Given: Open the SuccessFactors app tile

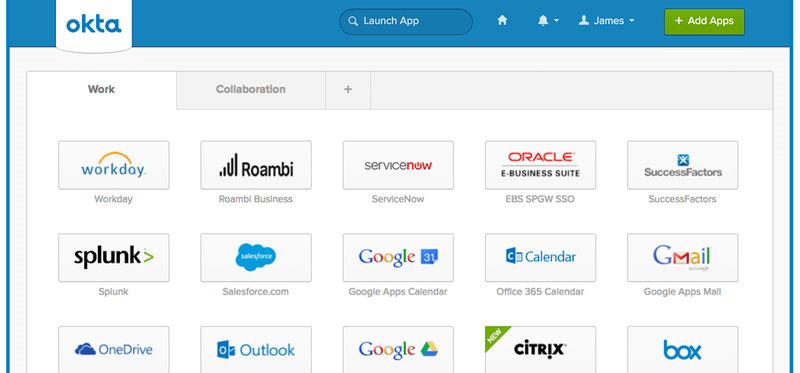Looking at the screenshot, I should click(x=683, y=165).
